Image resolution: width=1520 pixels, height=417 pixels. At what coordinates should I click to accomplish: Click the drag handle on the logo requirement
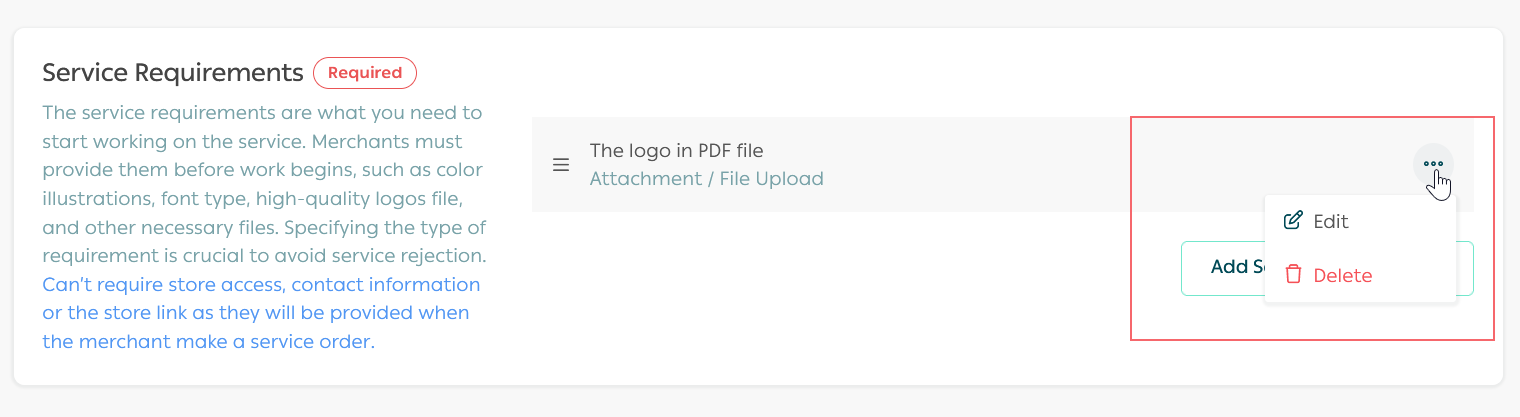(x=561, y=165)
